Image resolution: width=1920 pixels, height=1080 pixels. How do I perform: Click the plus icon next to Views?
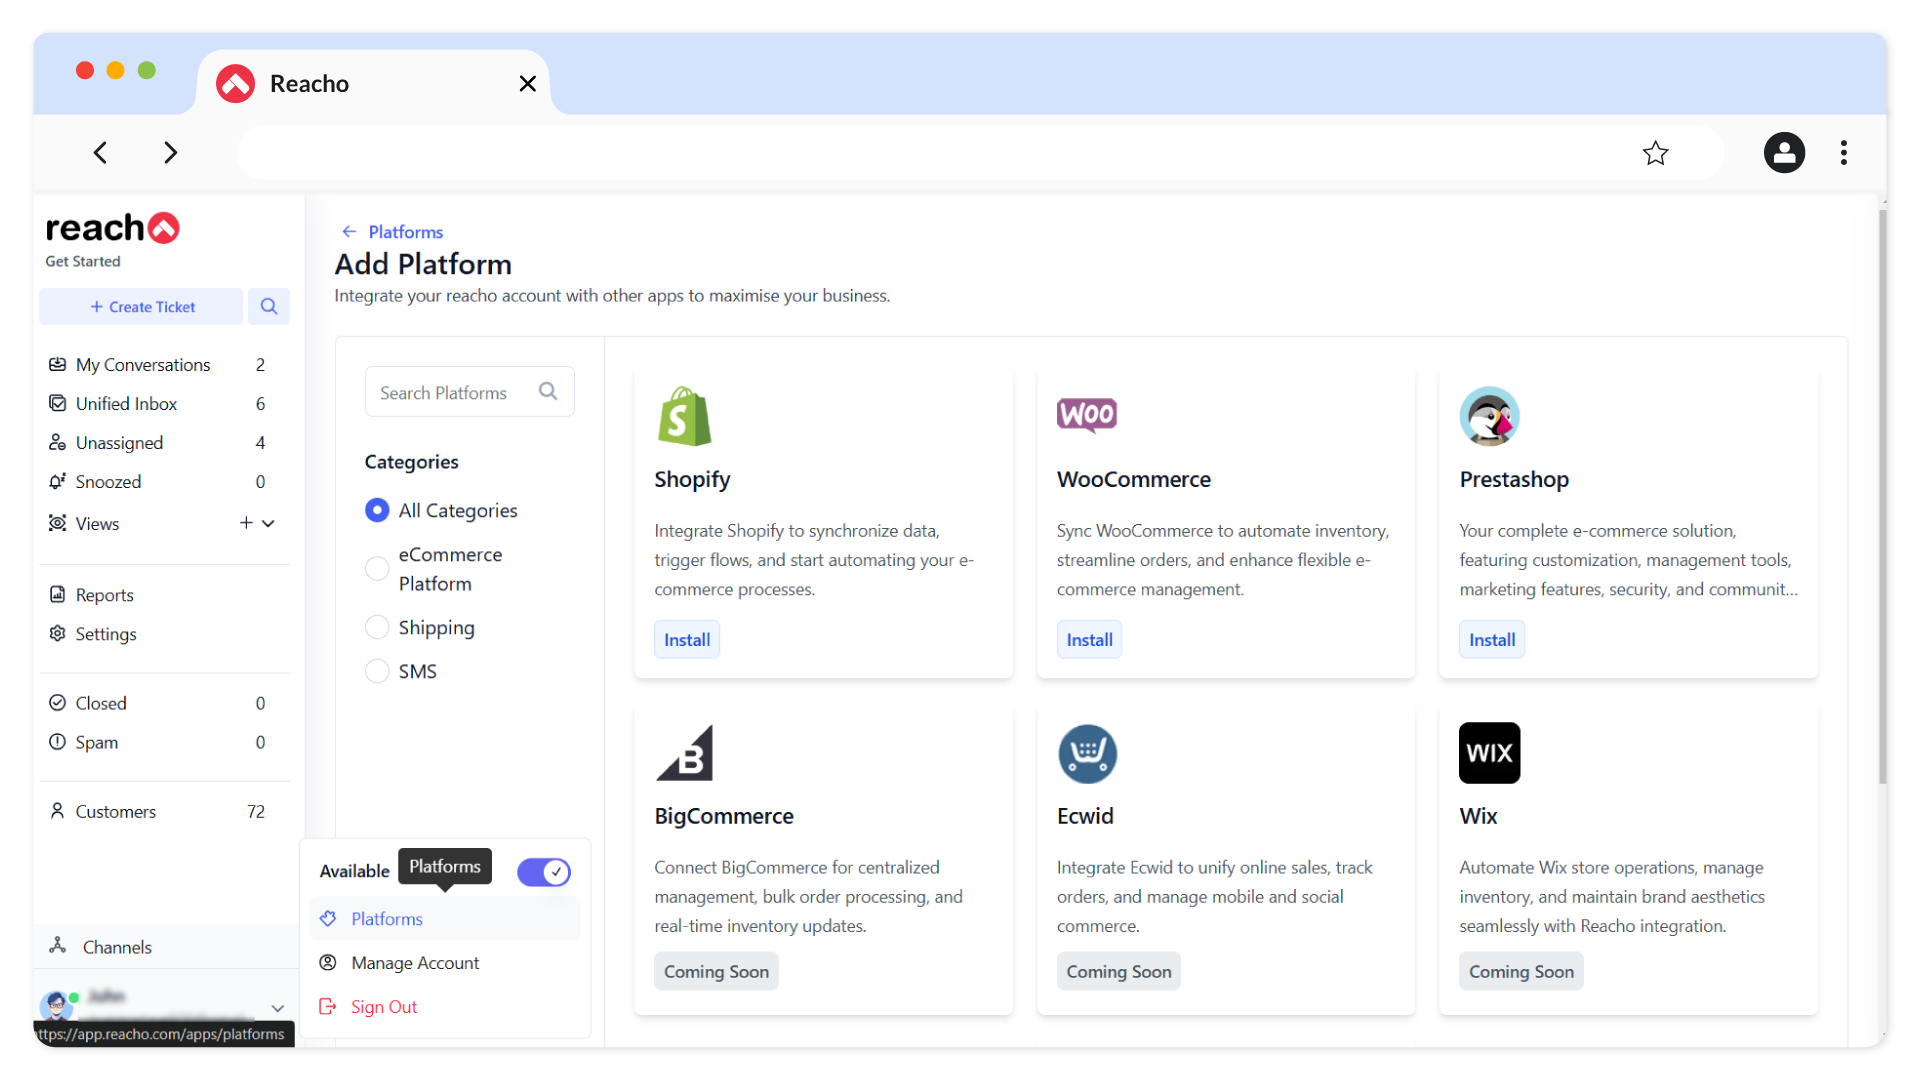[246, 523]
